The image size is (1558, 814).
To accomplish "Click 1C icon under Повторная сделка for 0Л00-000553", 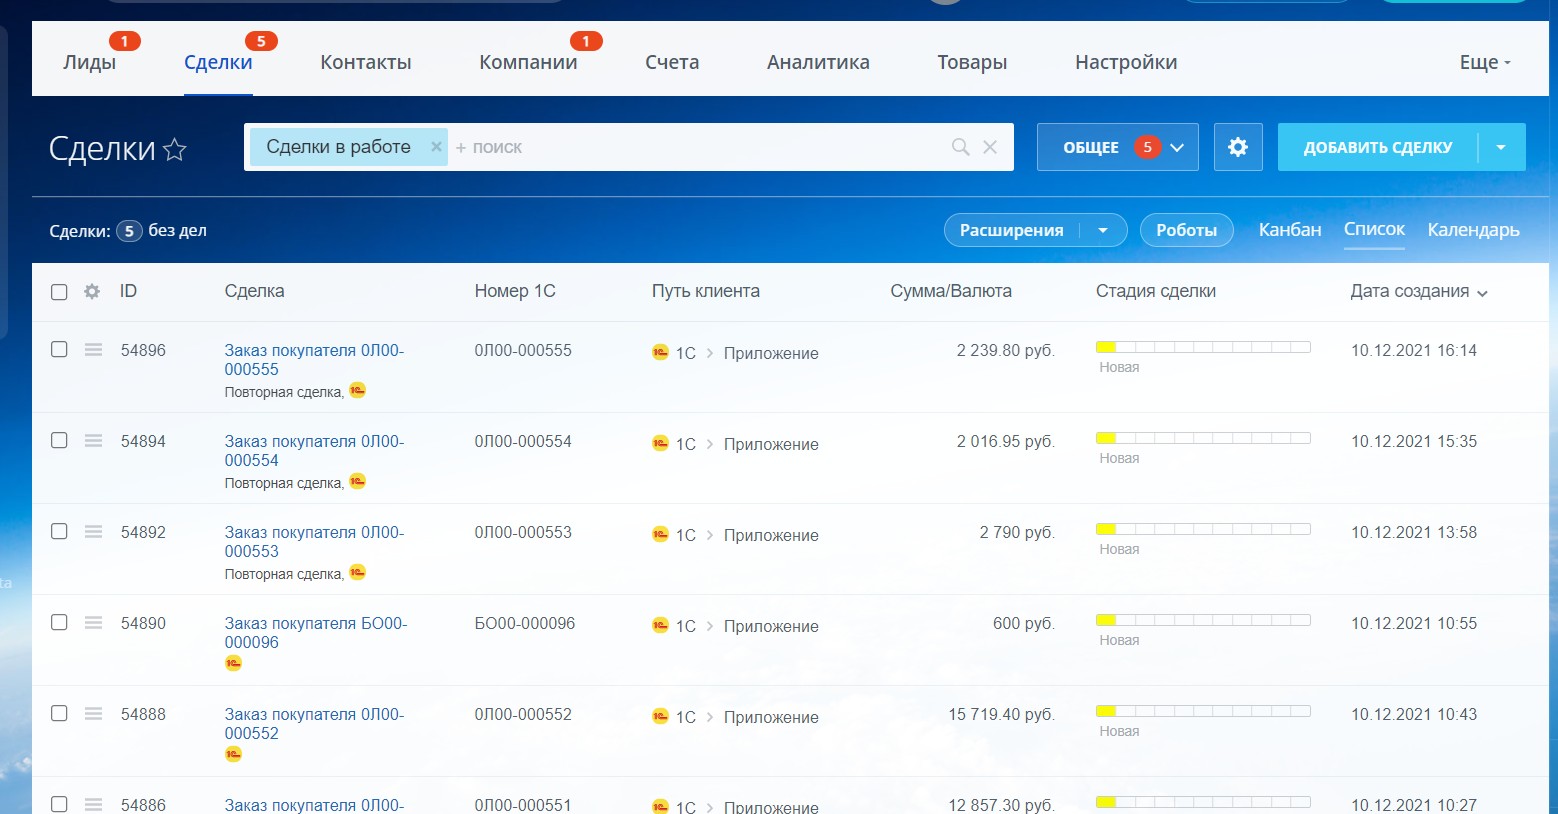I will tap(357, 572).
